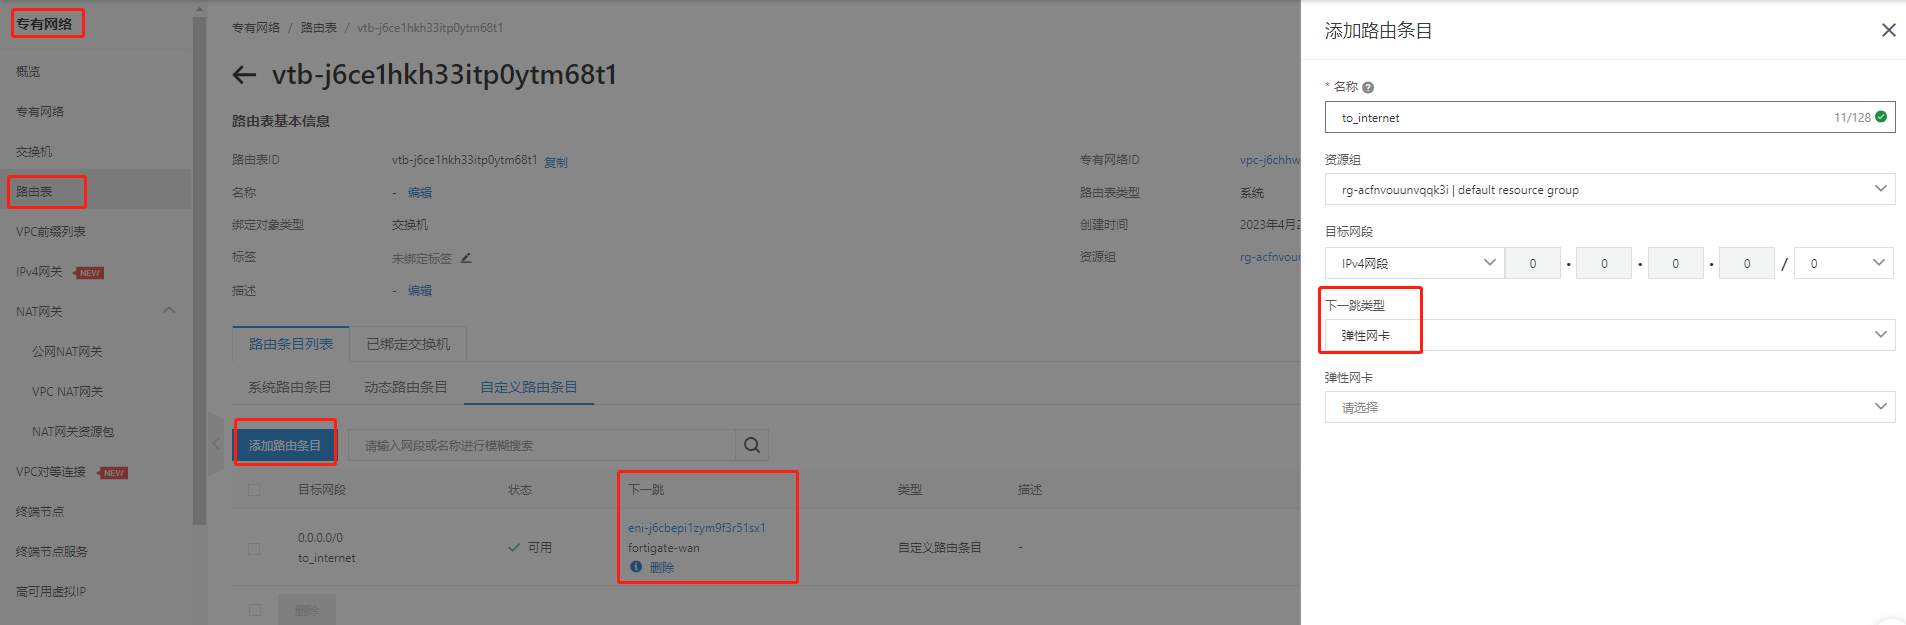1906x625 pixels.
Task: Click the back arrow beside the route table ID
Action: [244, 75]
